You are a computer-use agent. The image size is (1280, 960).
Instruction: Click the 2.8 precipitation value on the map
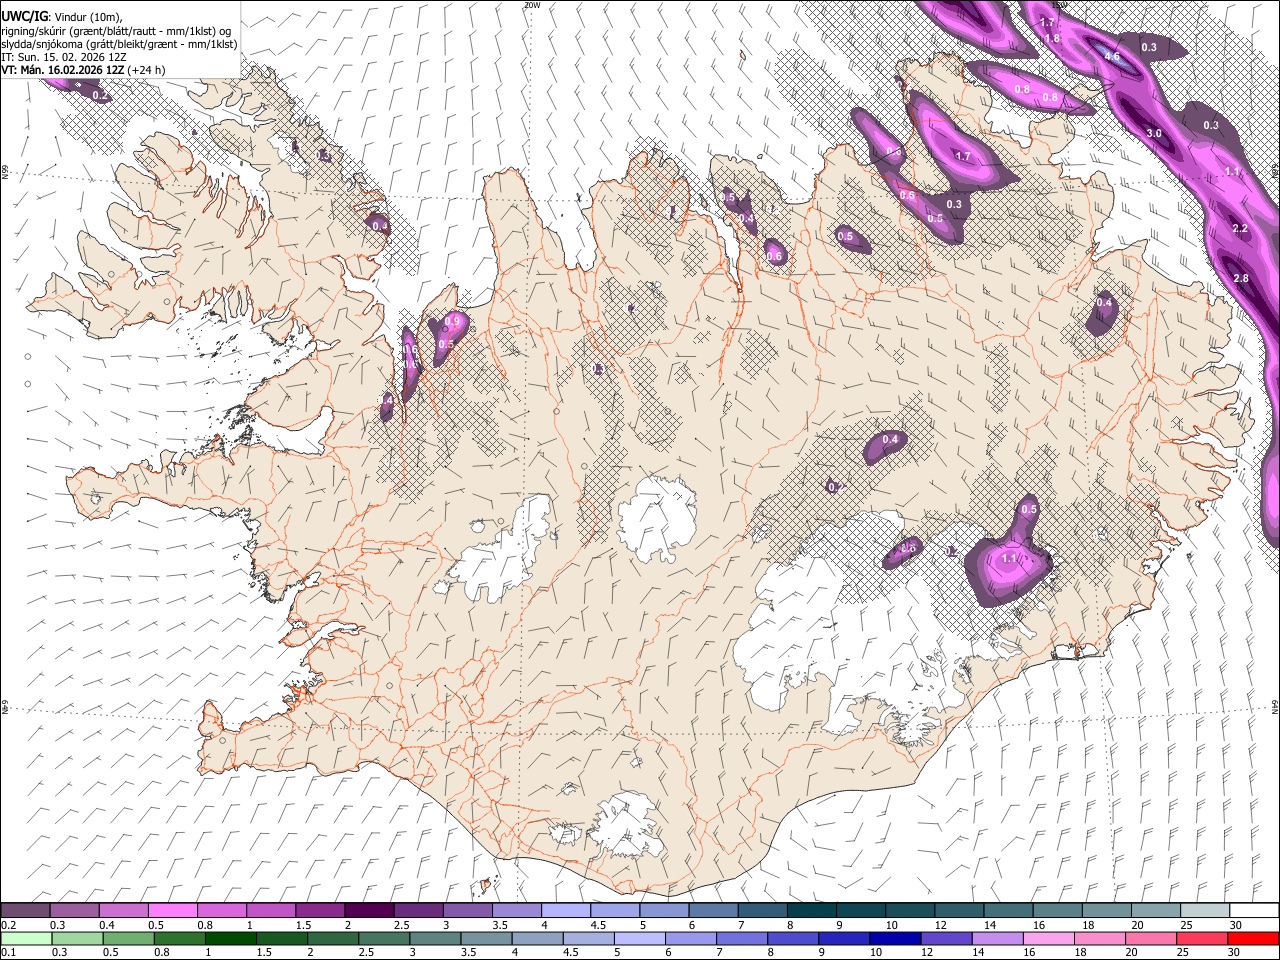[1241, 278]
